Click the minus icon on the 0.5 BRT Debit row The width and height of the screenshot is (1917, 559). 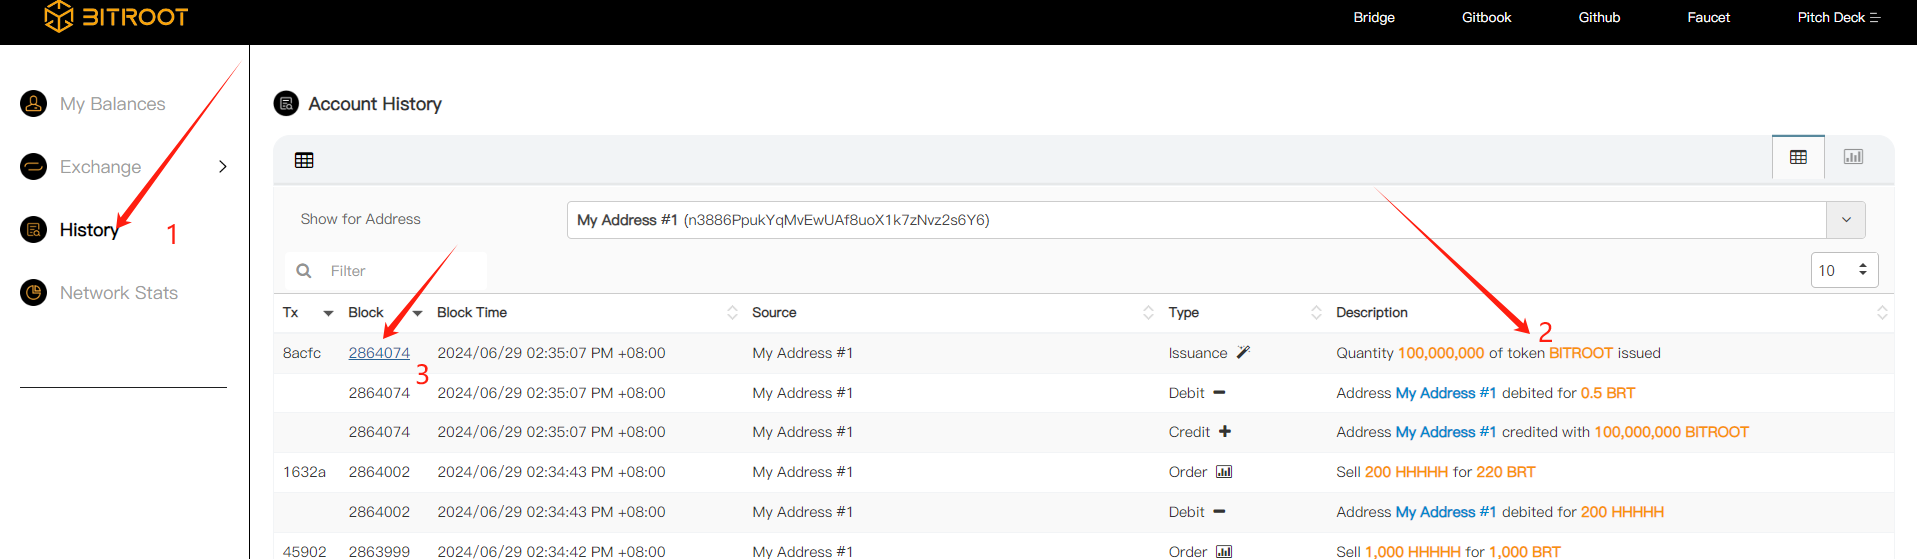tap(1219, 393)
